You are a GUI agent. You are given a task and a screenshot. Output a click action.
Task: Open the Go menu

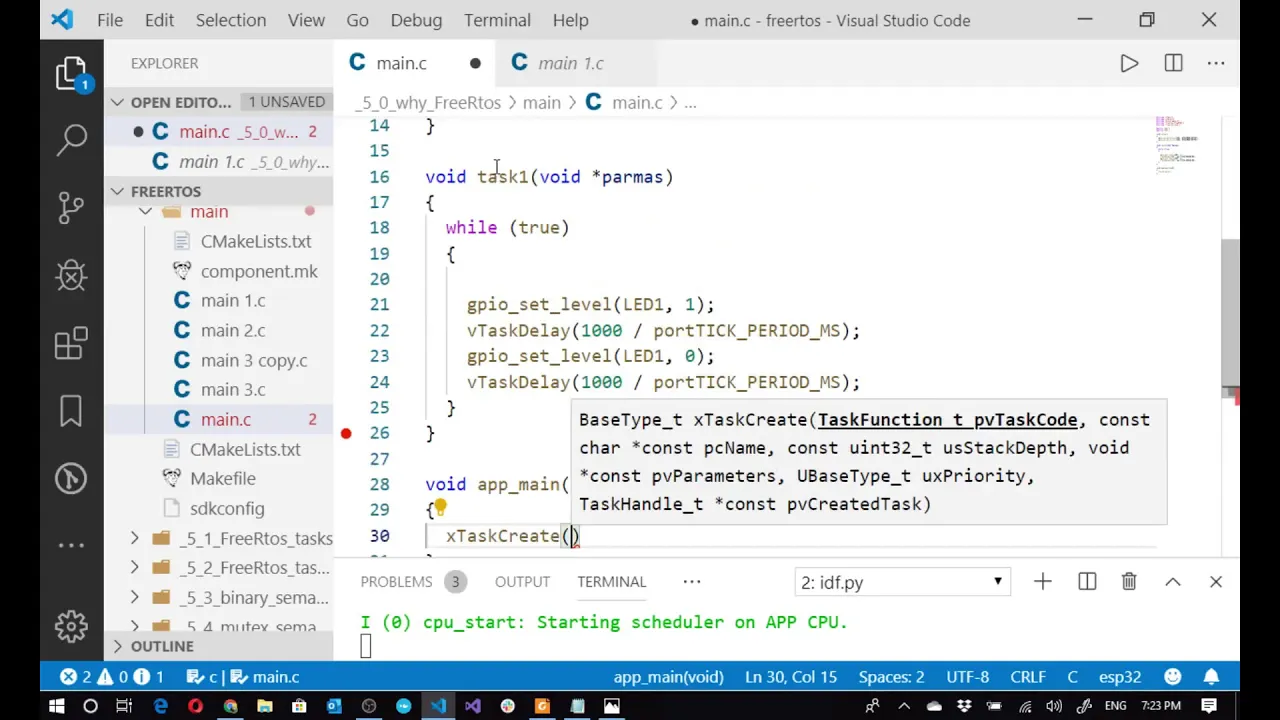coord(357,20)
